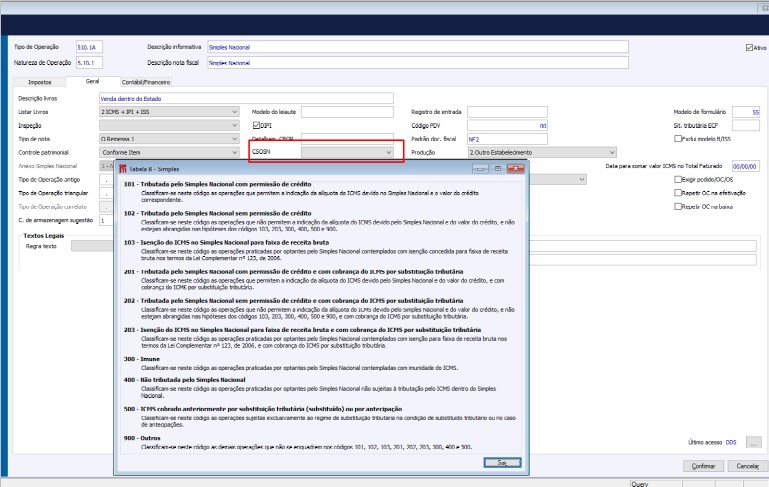
Task: Click the DDS value next to Último acesso
Action: coord(731,442)
